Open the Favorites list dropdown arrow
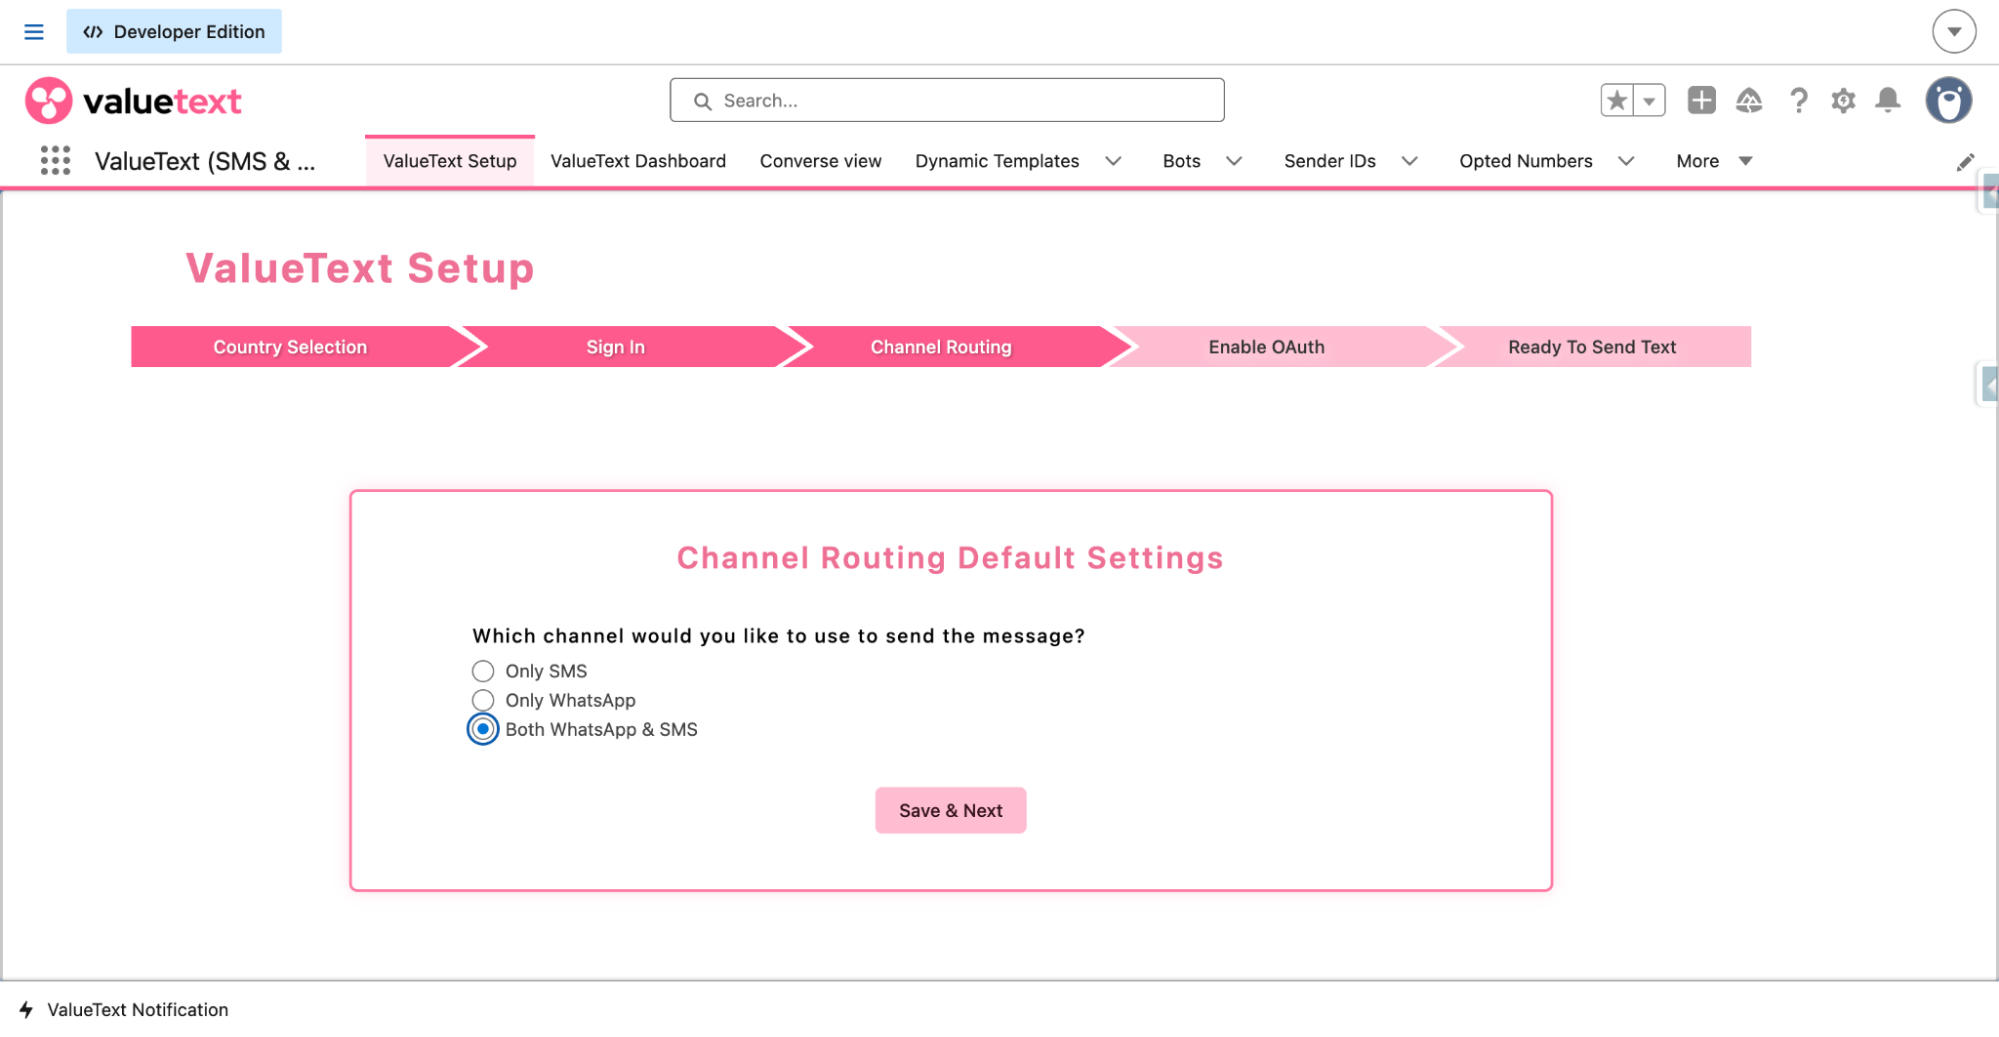 [1650, 100]
